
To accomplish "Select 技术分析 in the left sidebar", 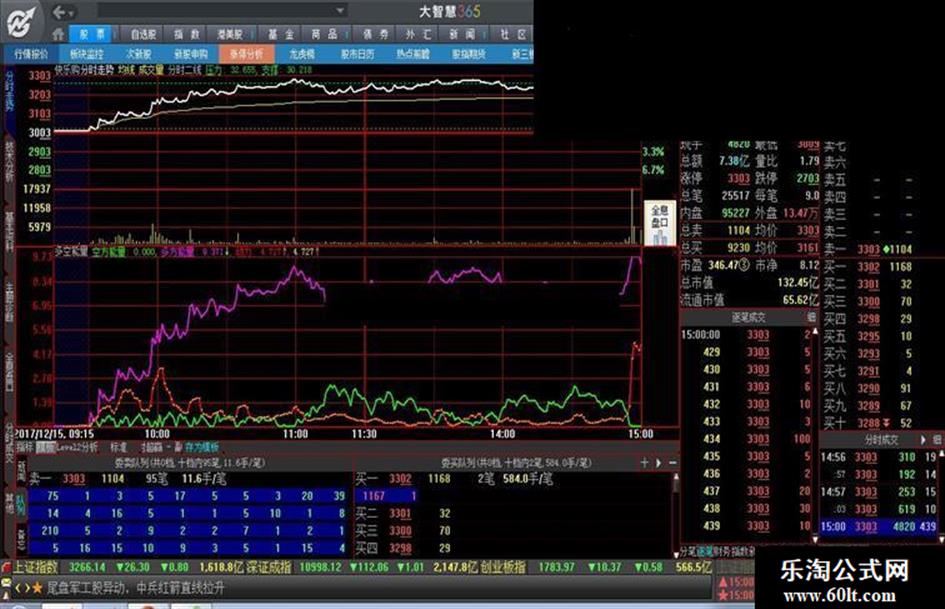I will [x=10, y=162].
